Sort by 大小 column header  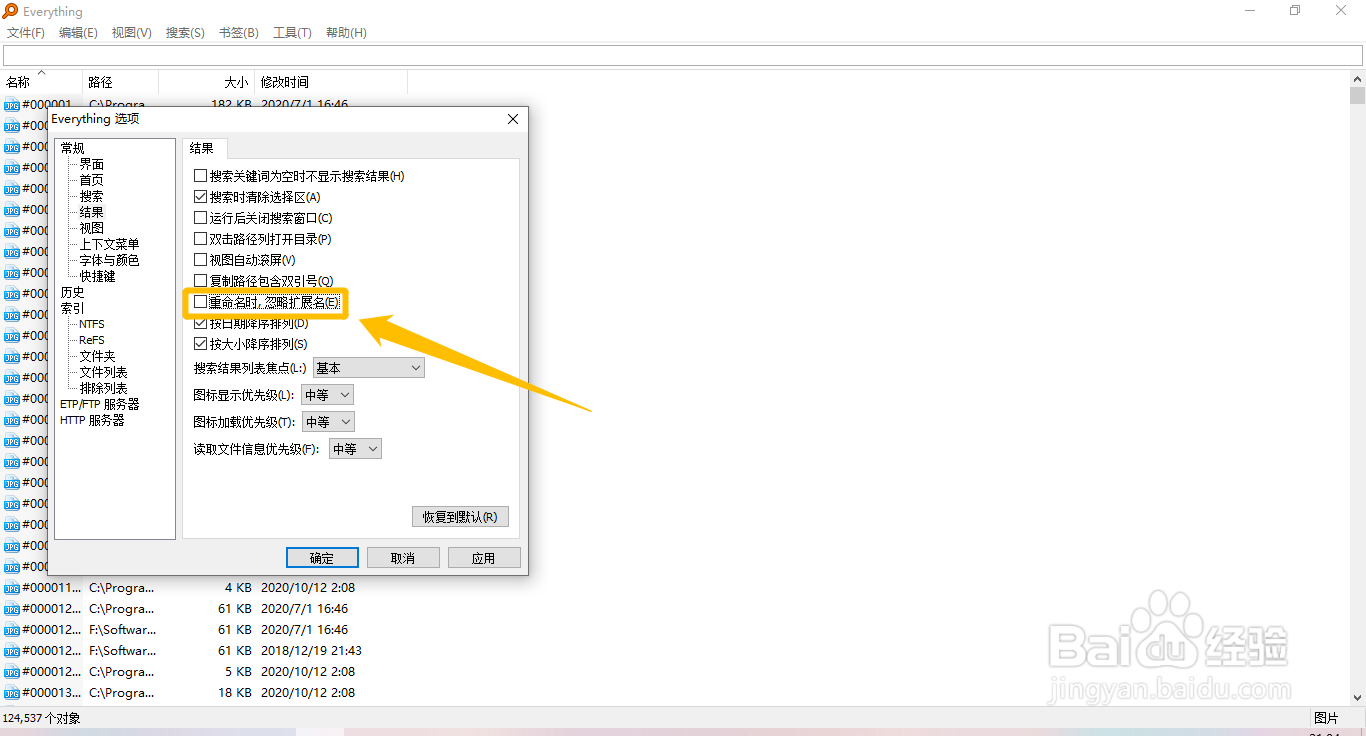[206, 82]
